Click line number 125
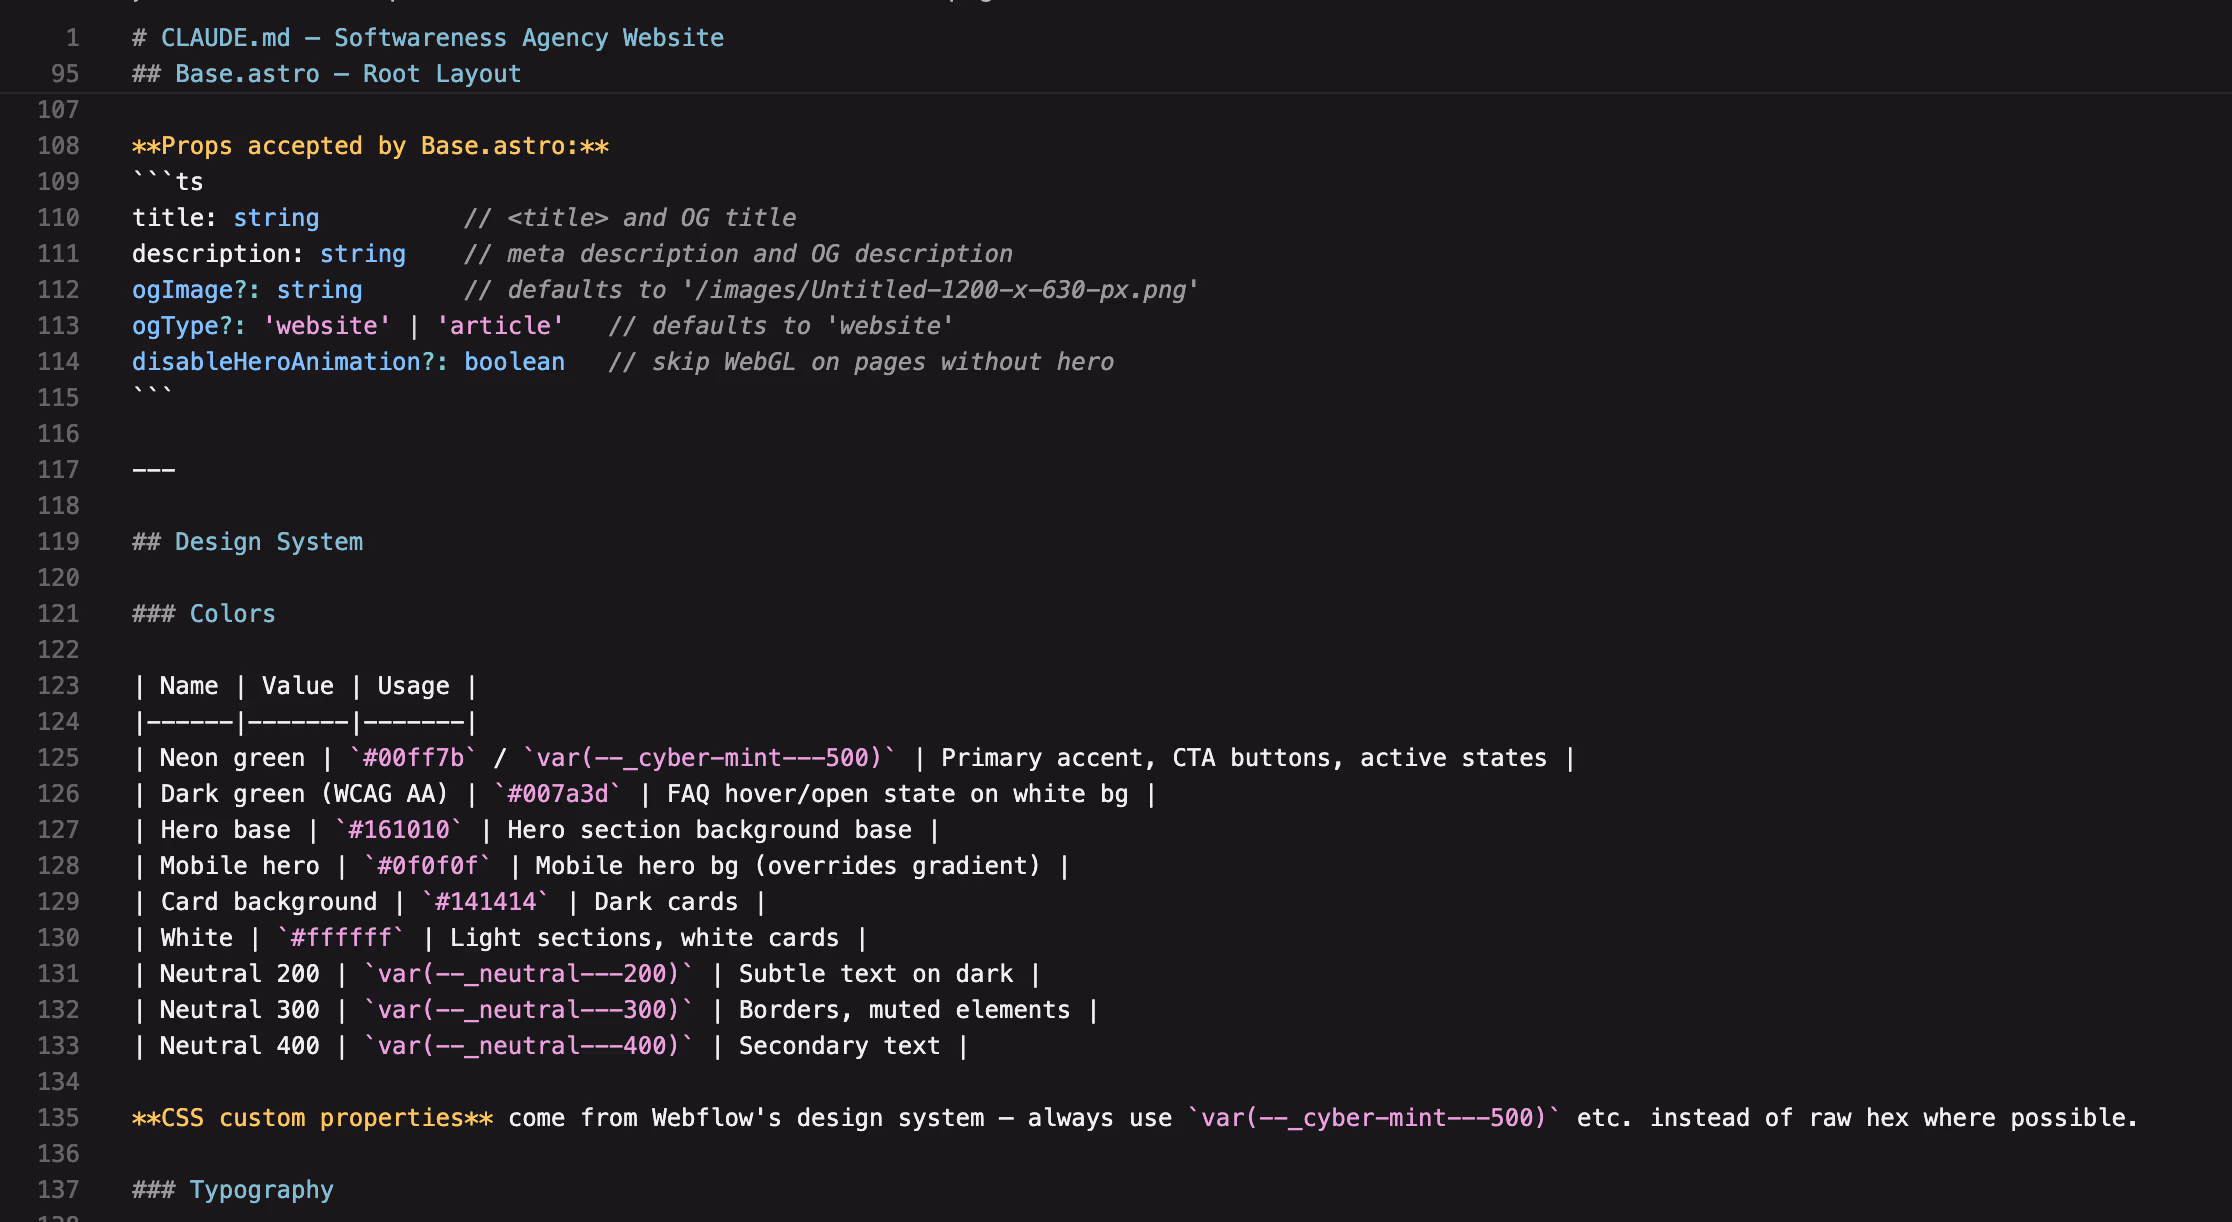The image size is (2232, 1222). pos(58,758)
